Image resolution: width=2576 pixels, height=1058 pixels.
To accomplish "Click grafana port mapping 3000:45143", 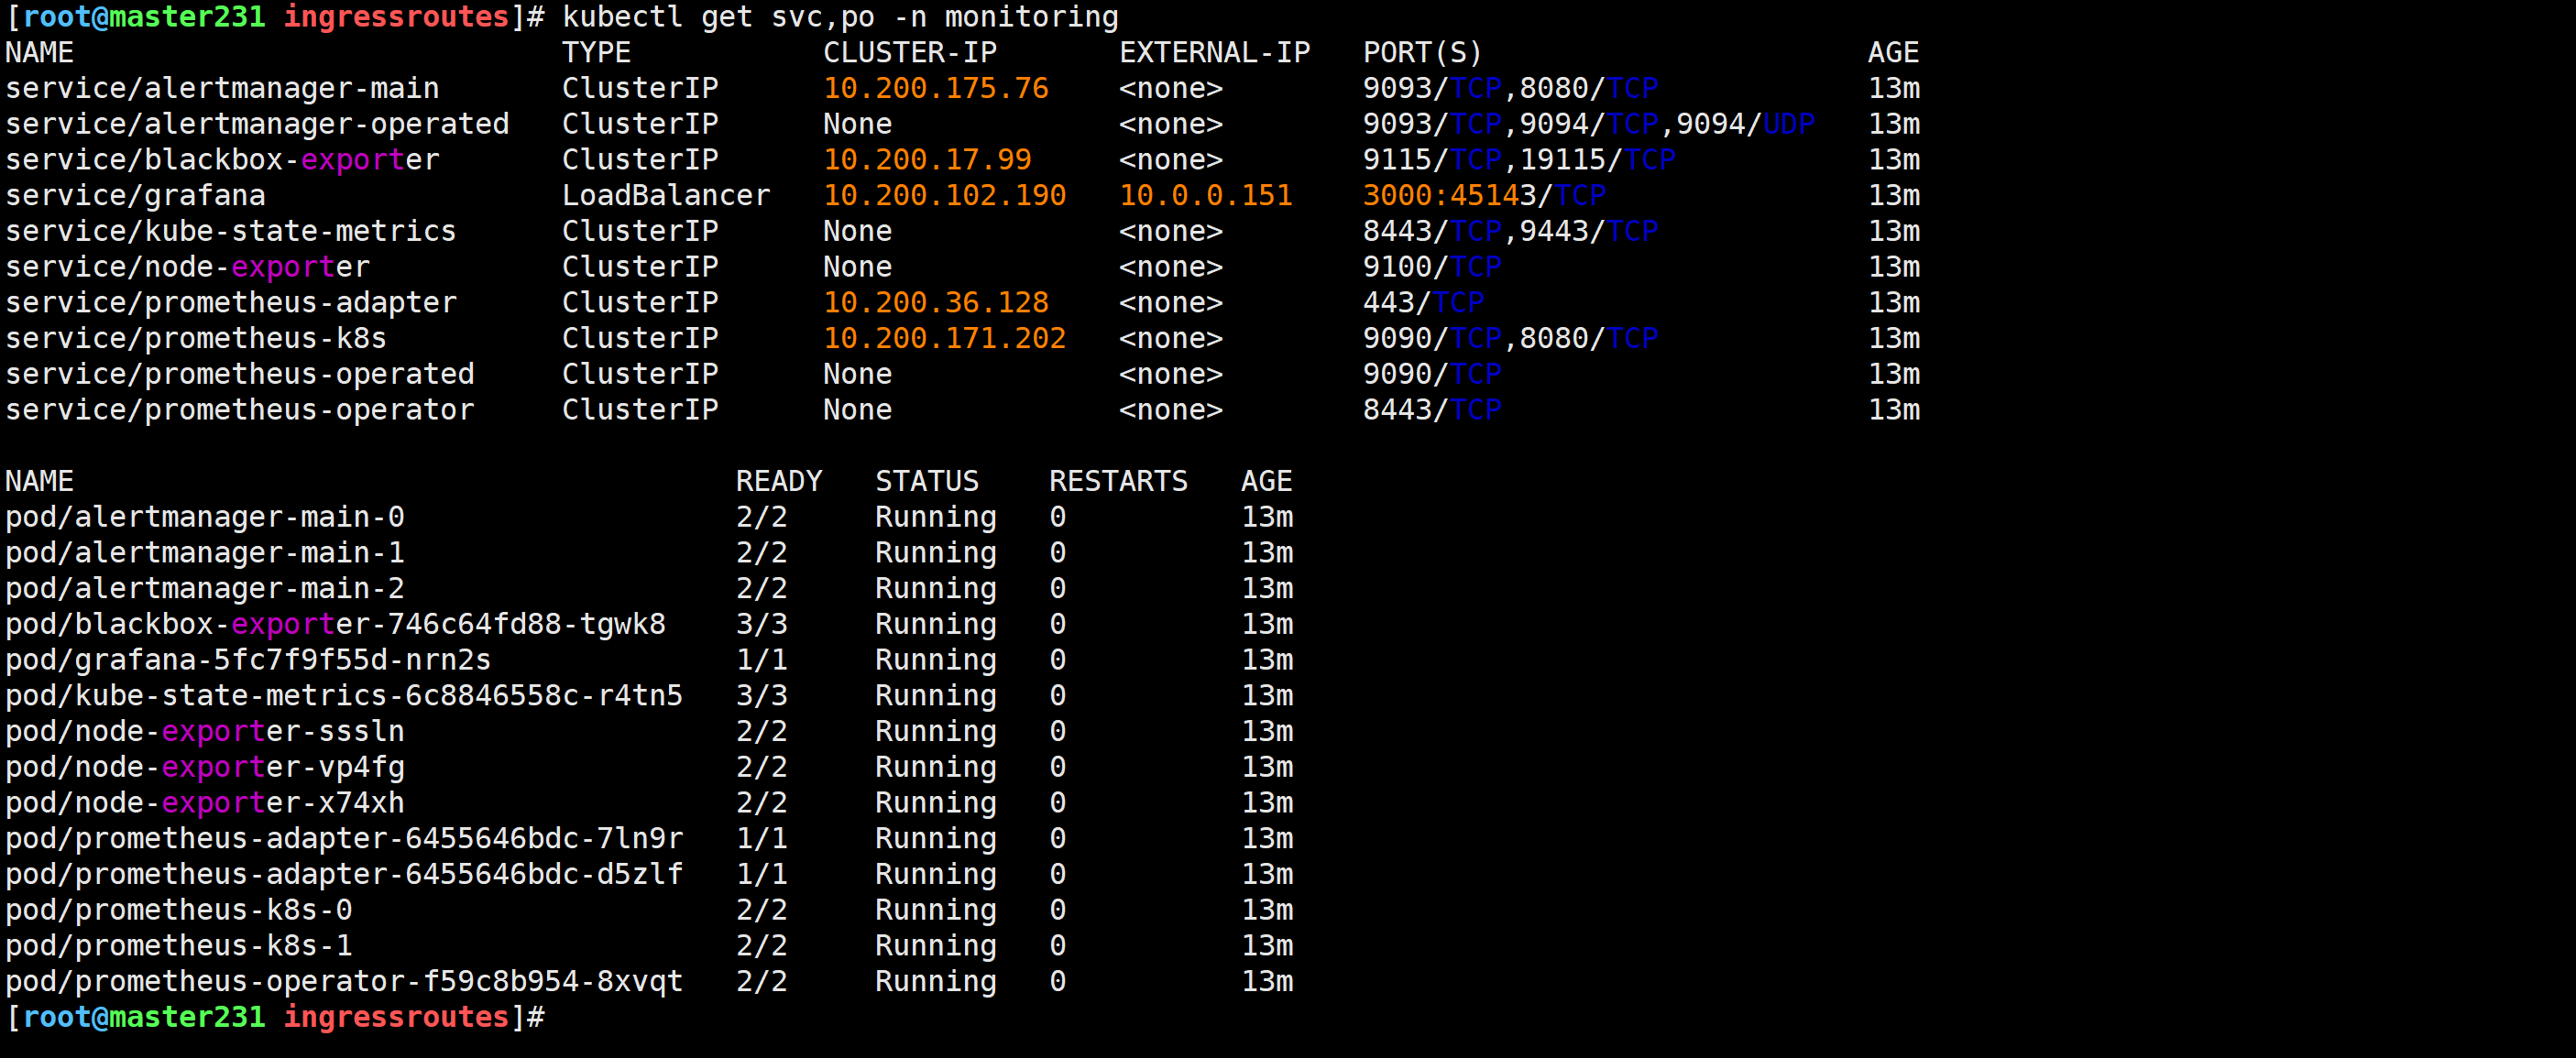I will pos(1449,195).
